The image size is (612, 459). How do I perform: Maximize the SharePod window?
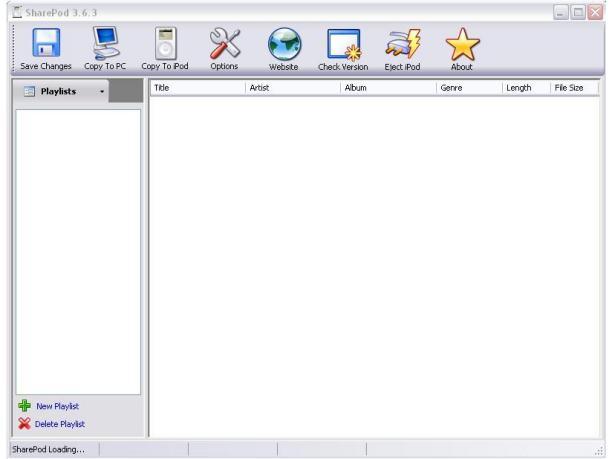click(578, 12)
